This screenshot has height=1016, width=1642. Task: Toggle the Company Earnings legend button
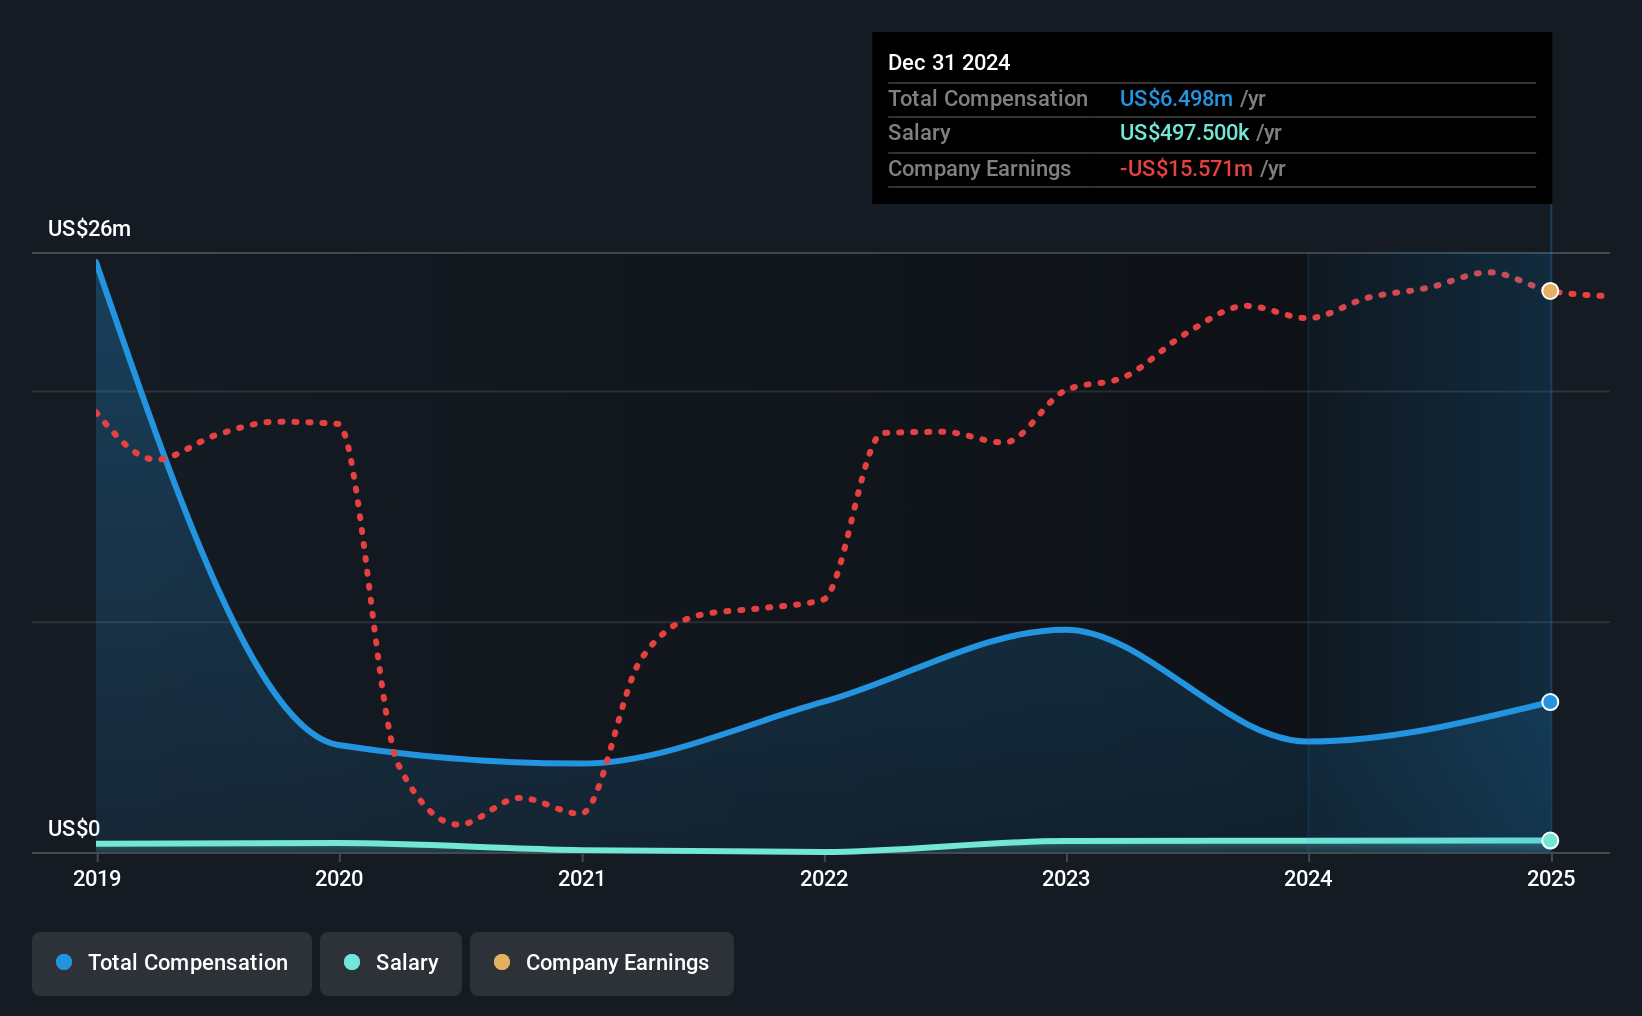point(602,963)
